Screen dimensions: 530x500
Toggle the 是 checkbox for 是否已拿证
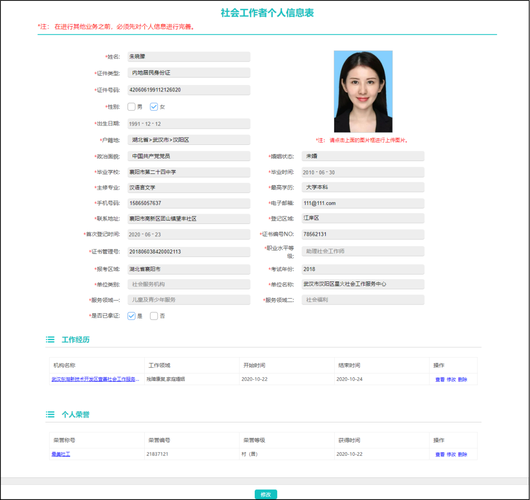[x=131, y=316]
